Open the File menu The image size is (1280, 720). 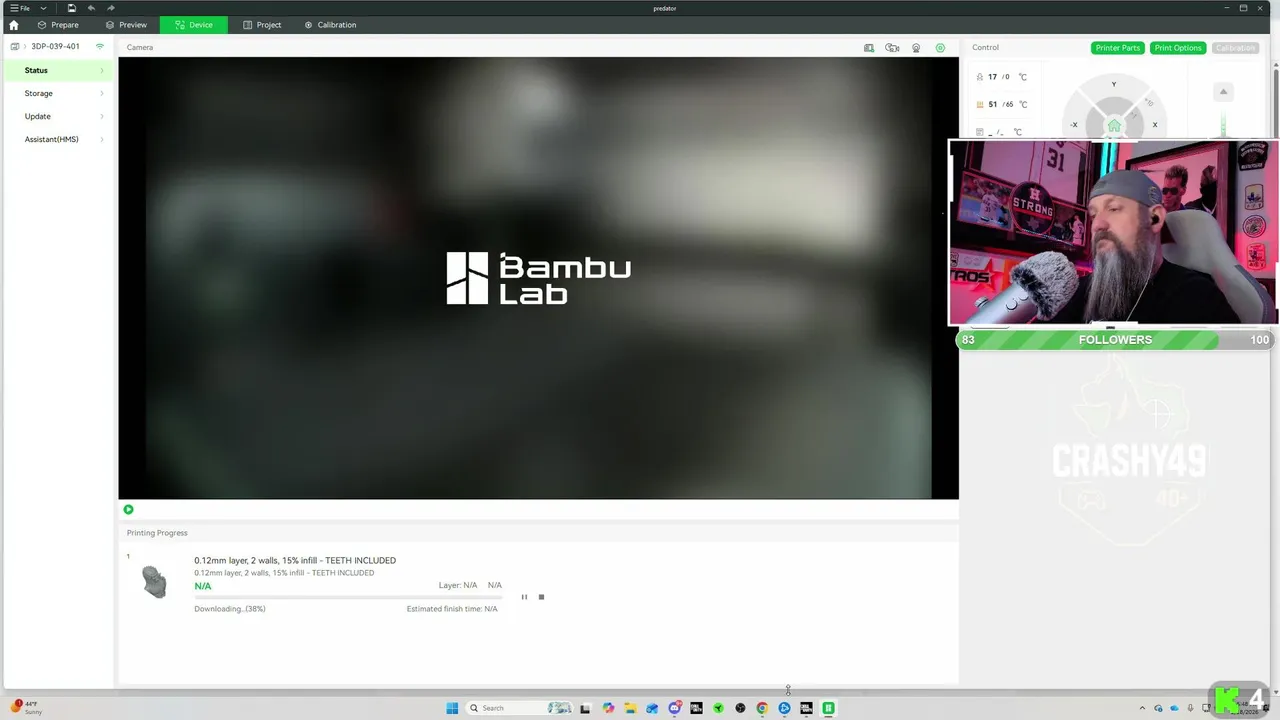click(x=20, y=8)
